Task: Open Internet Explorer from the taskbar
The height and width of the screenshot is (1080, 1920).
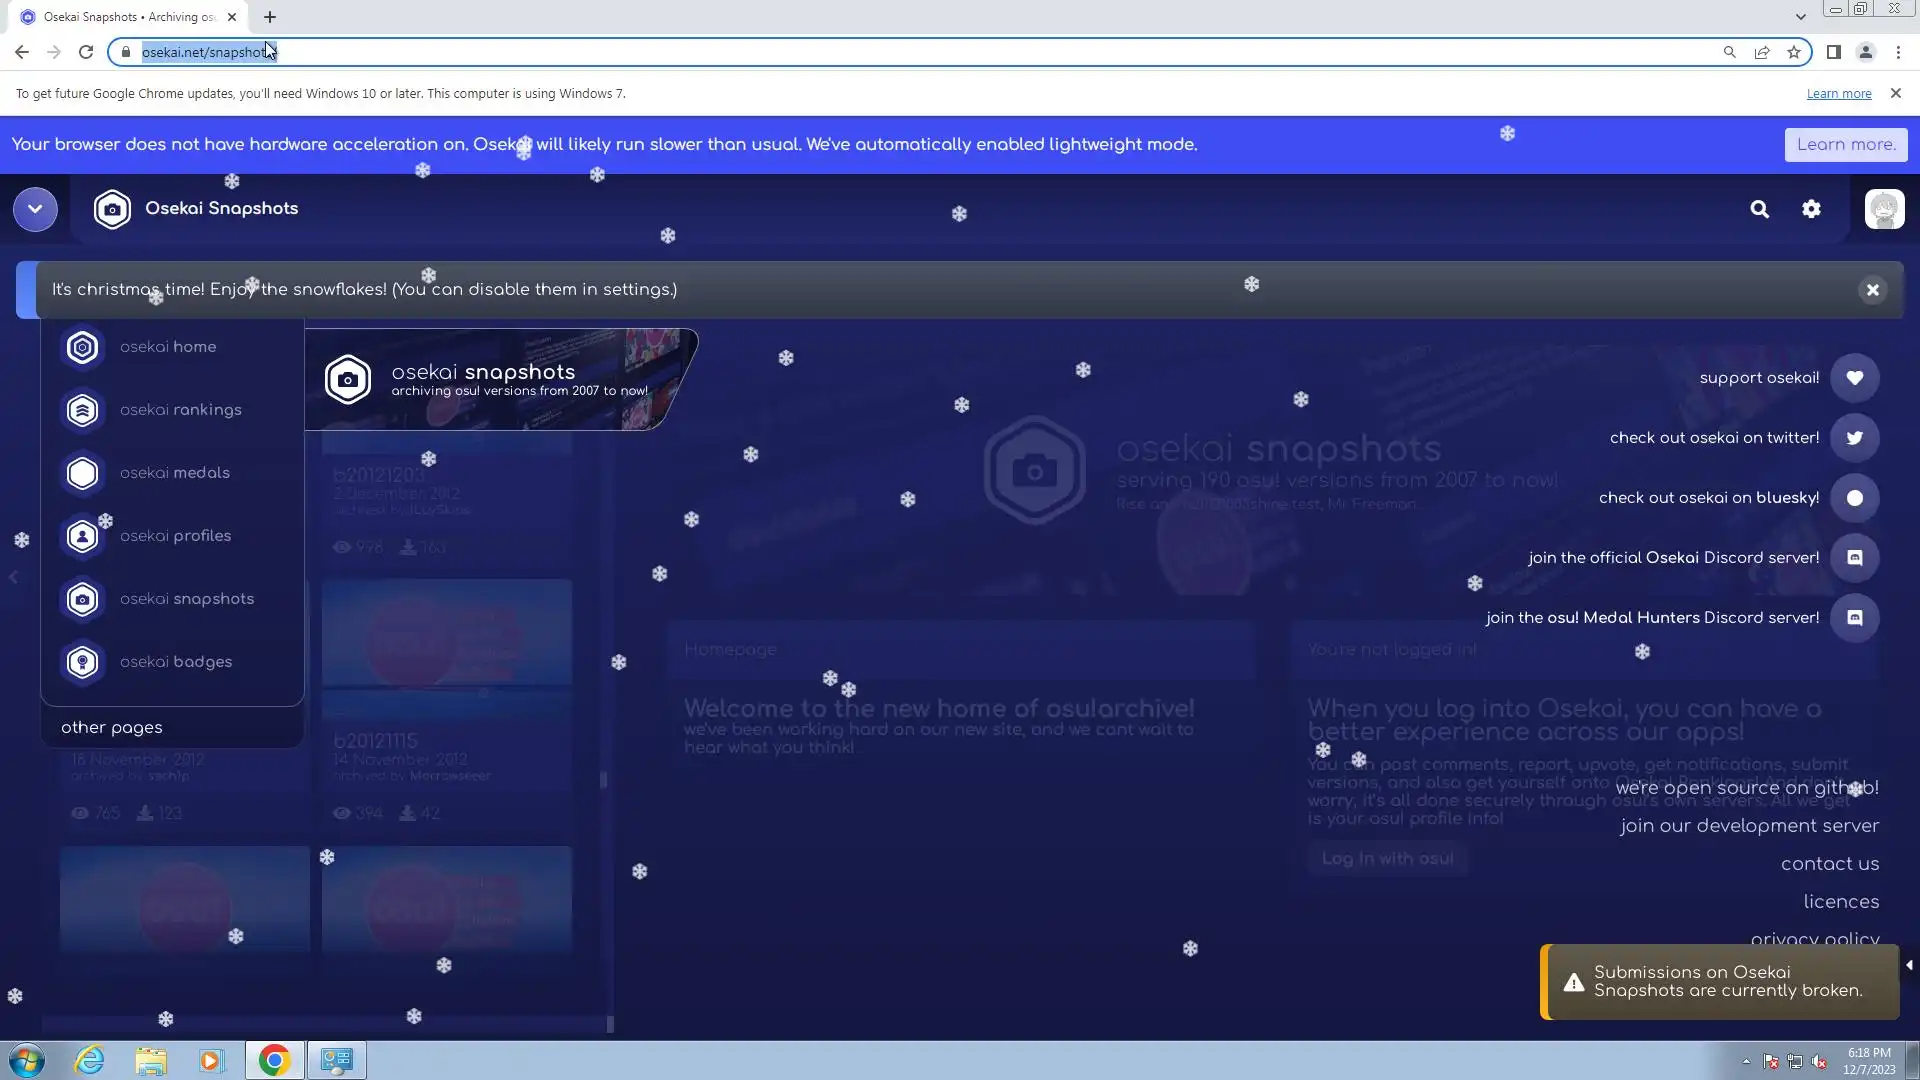Action: (90, 1060)
